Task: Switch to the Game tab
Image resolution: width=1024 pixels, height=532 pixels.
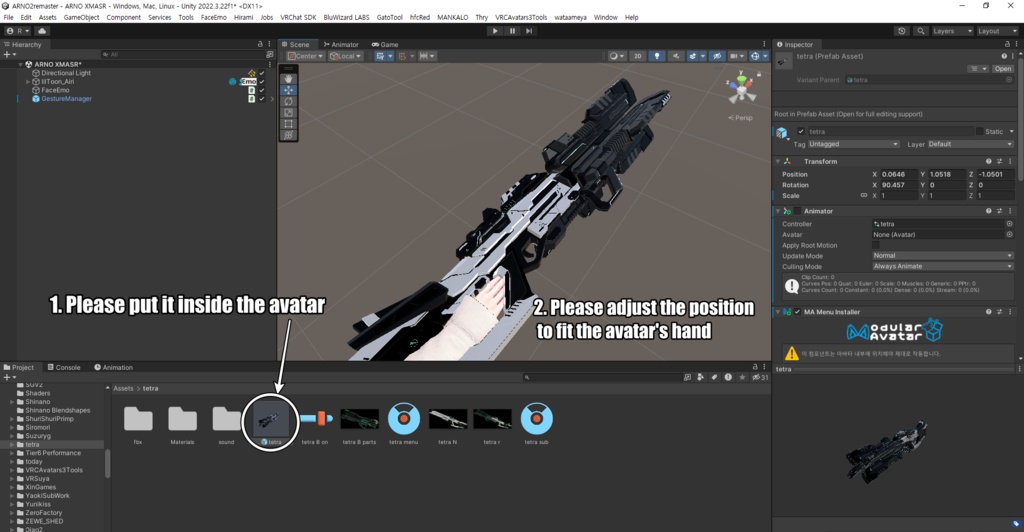Action: click(385, 44)
